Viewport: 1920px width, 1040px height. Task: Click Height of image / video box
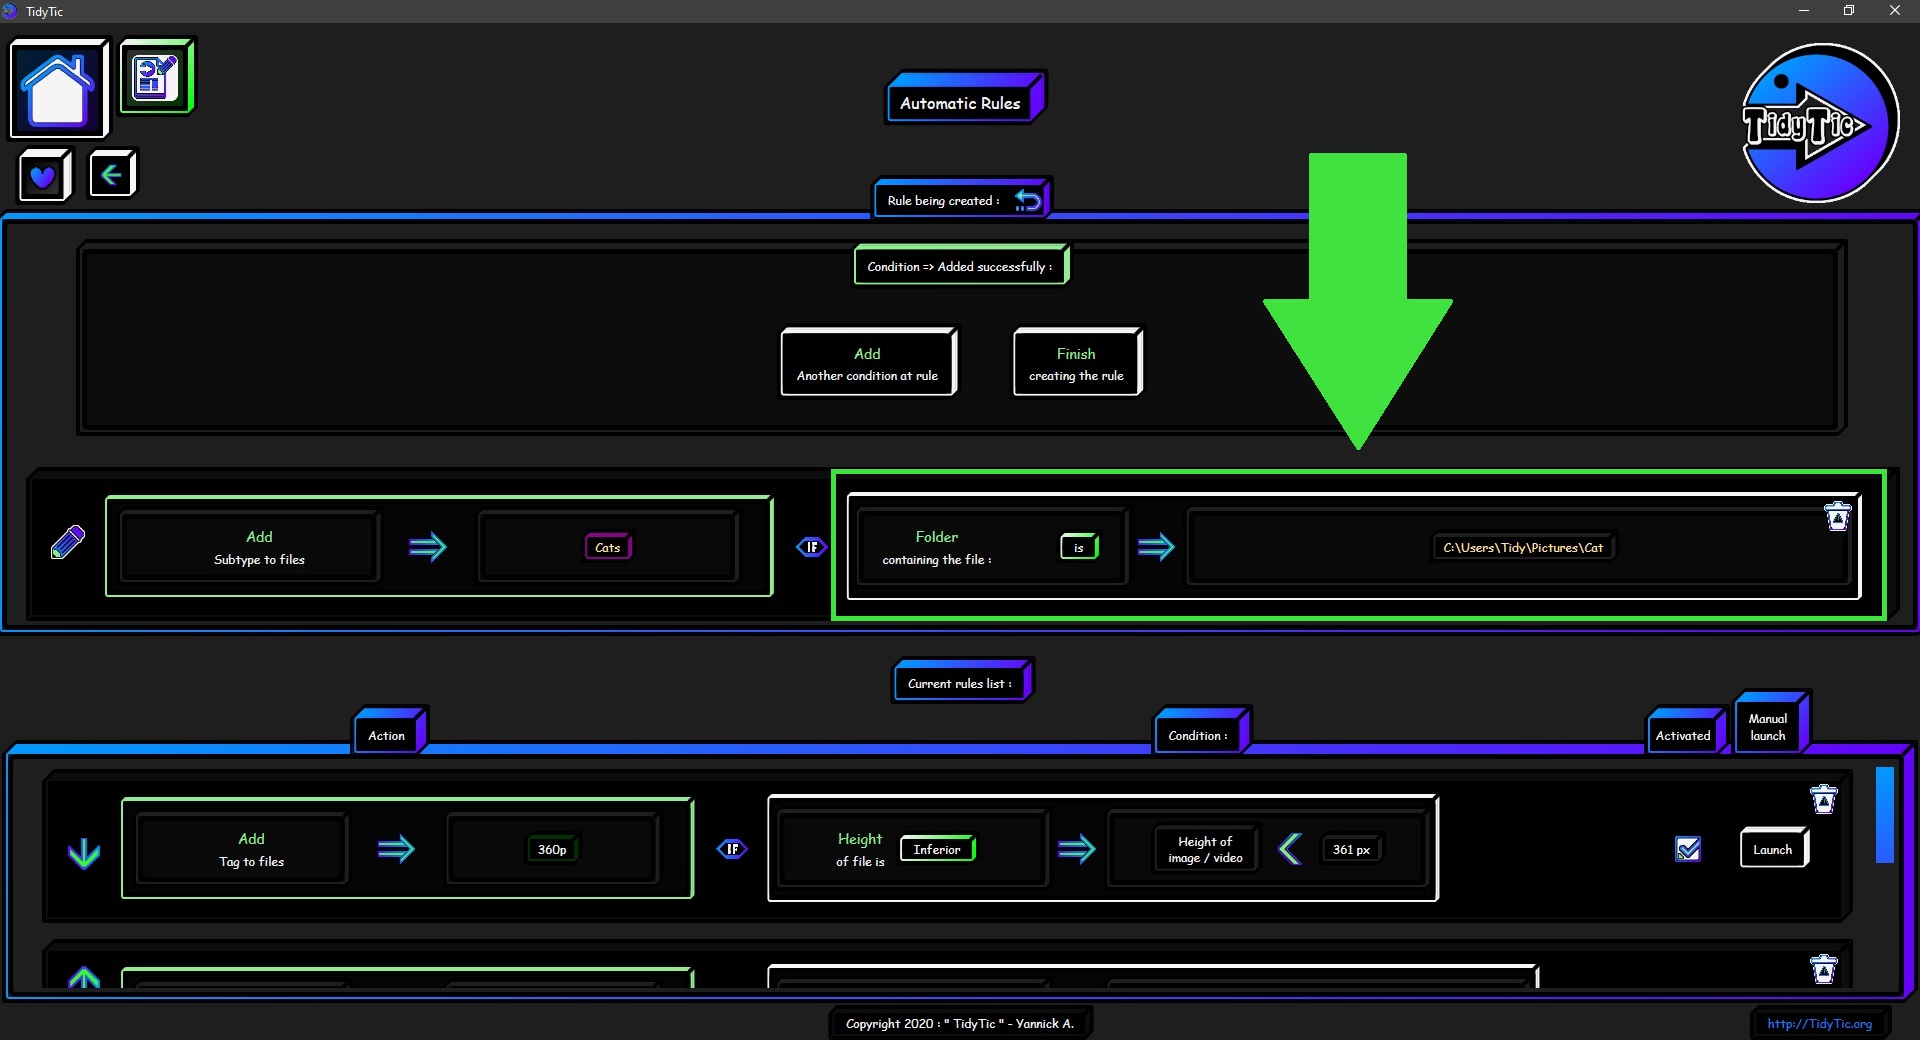(x=1205, y=849)
